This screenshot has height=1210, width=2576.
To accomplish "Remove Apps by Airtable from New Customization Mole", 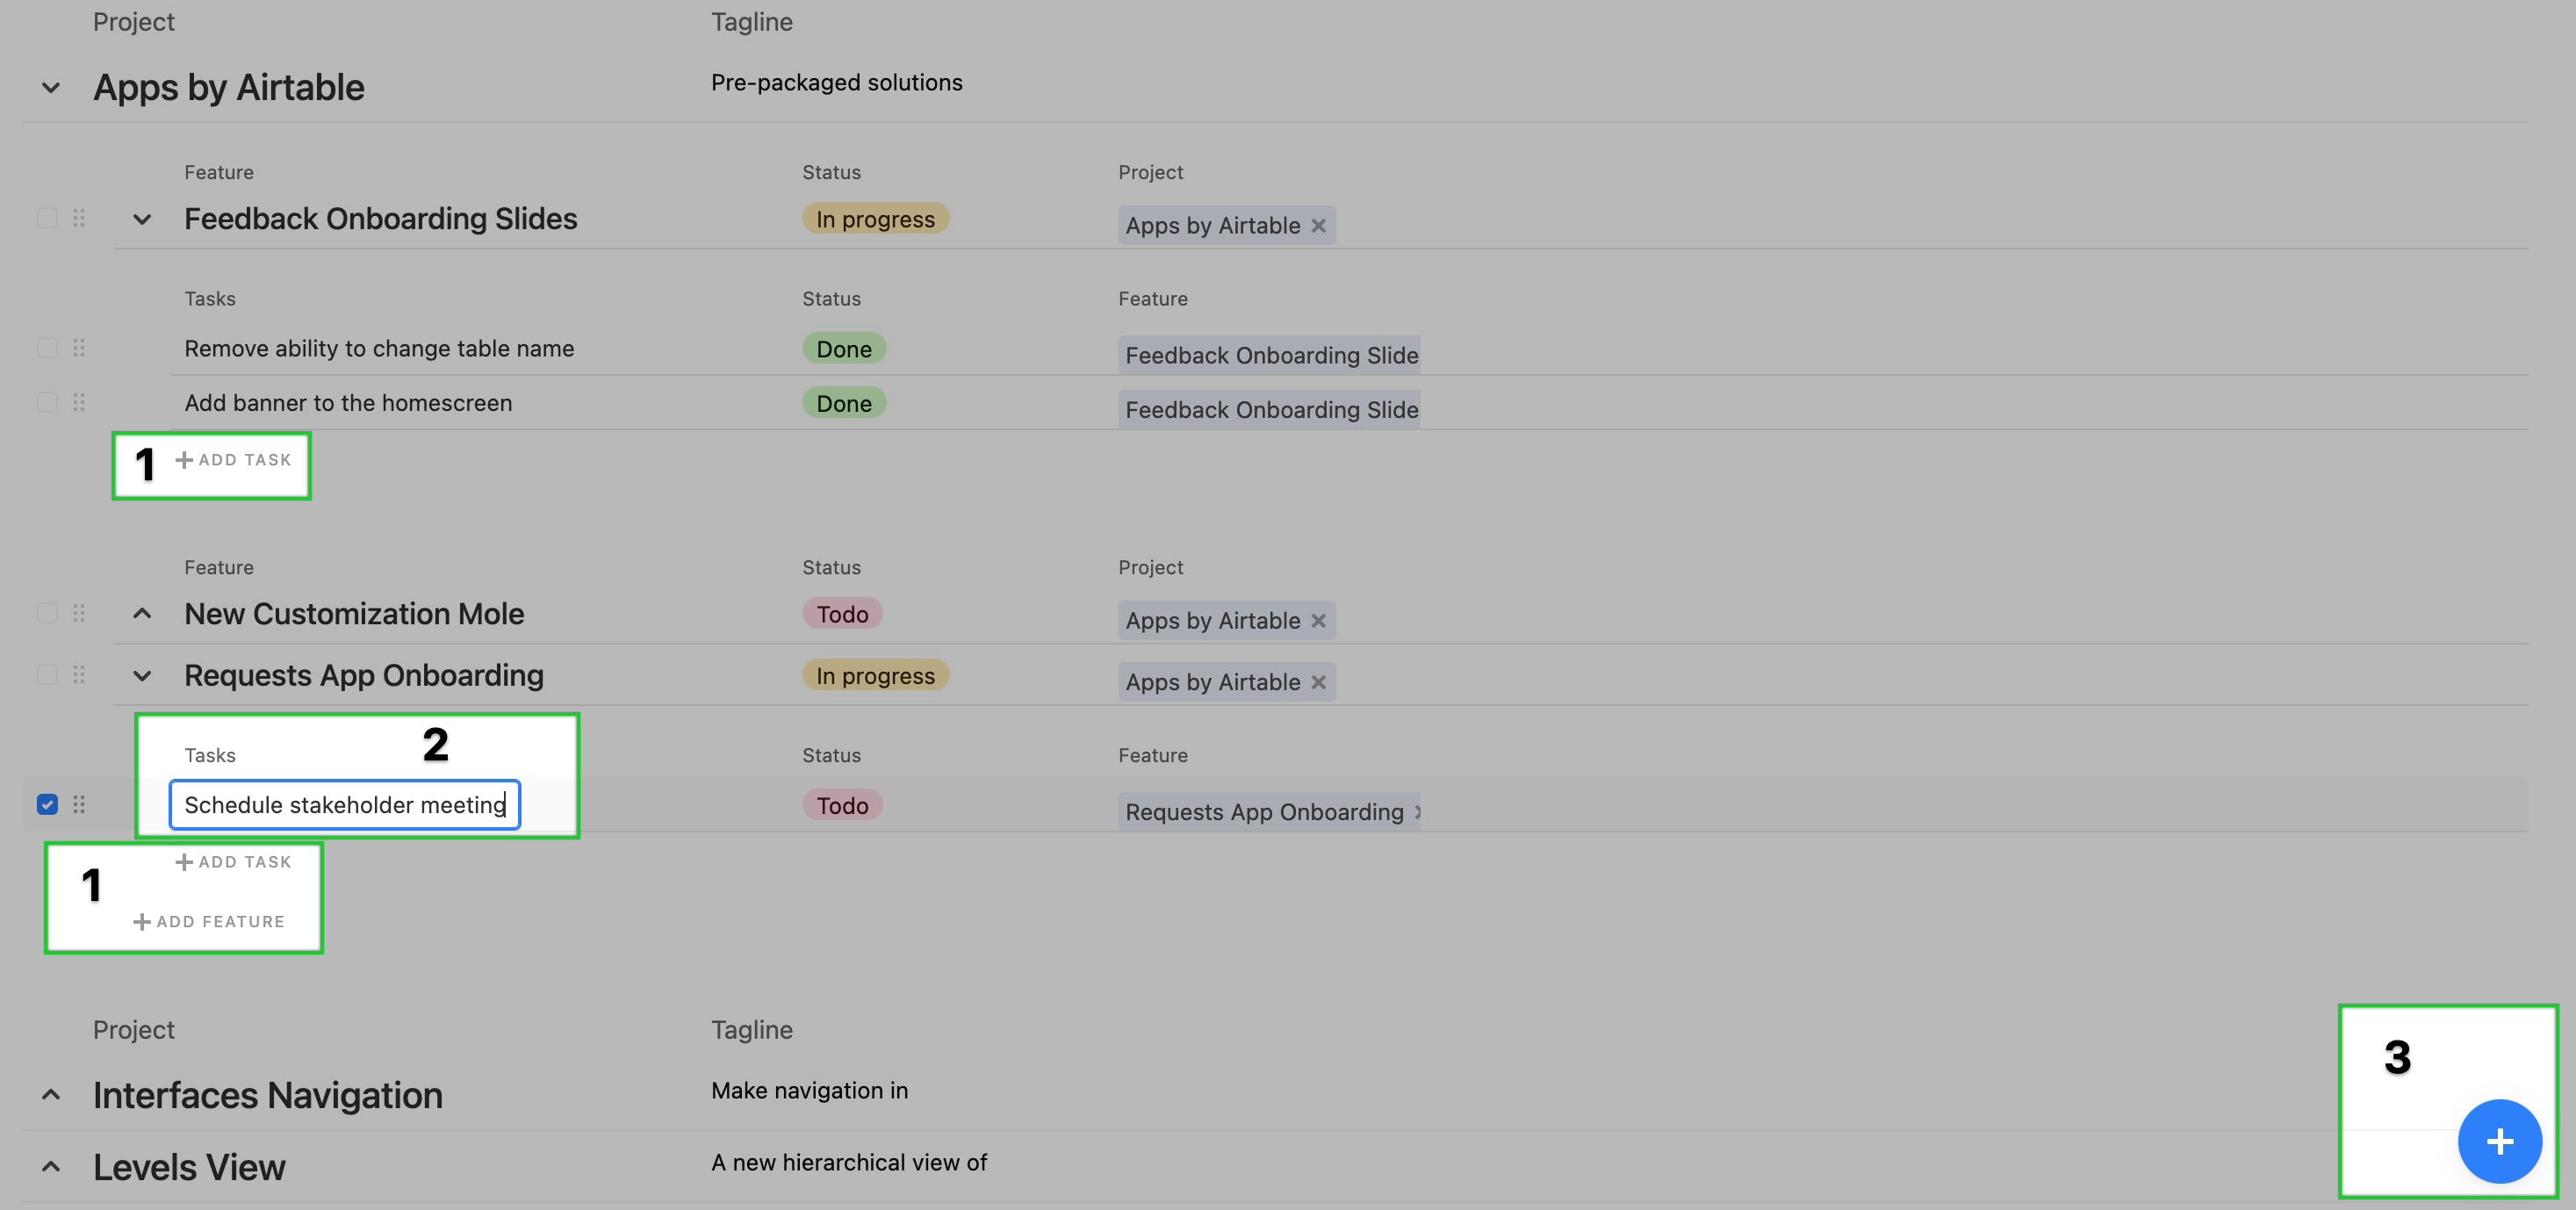I will [1318, 621].
